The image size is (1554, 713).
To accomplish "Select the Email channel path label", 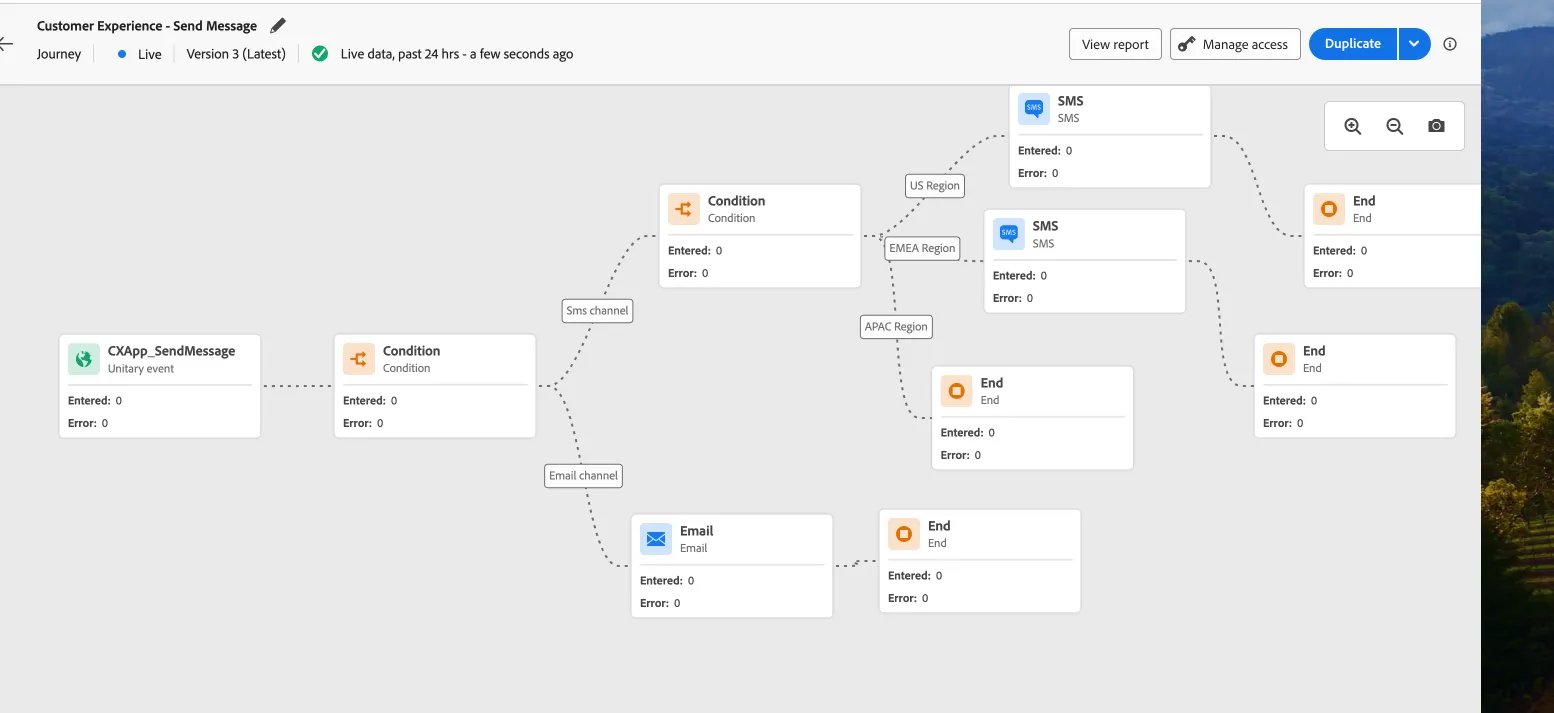I will point(584,476).
